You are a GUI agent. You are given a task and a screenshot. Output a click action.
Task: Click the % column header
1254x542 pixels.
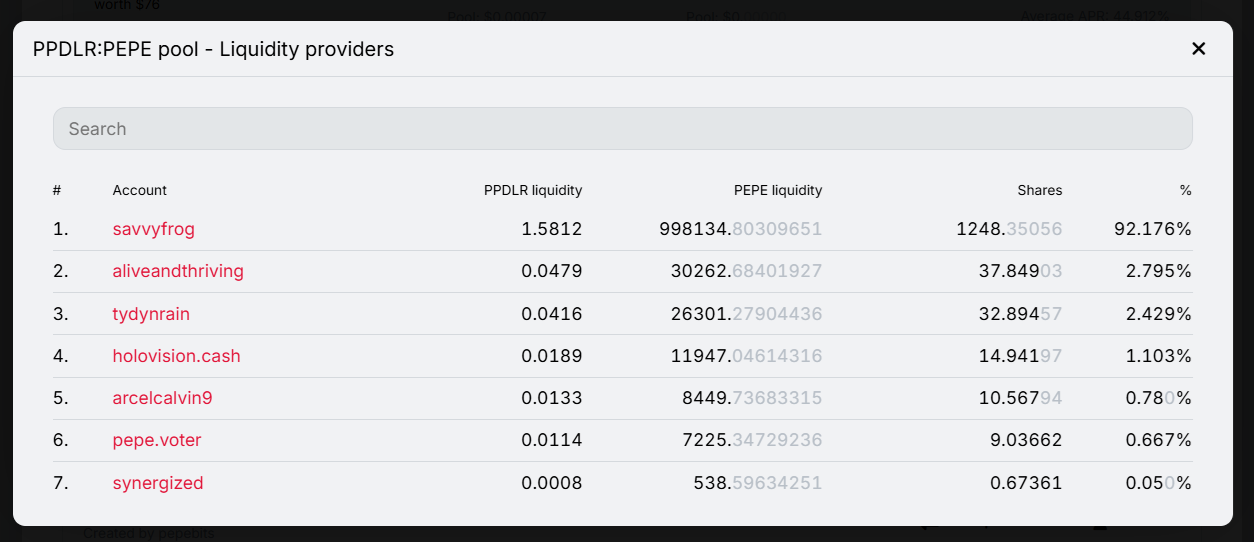[1185, 190]
